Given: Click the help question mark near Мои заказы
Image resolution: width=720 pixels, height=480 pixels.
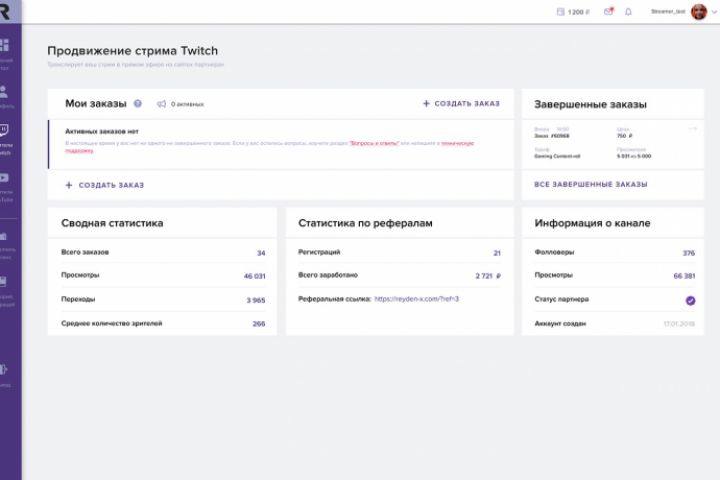Looking at the screenshot, I should click(x=137, y=103).
